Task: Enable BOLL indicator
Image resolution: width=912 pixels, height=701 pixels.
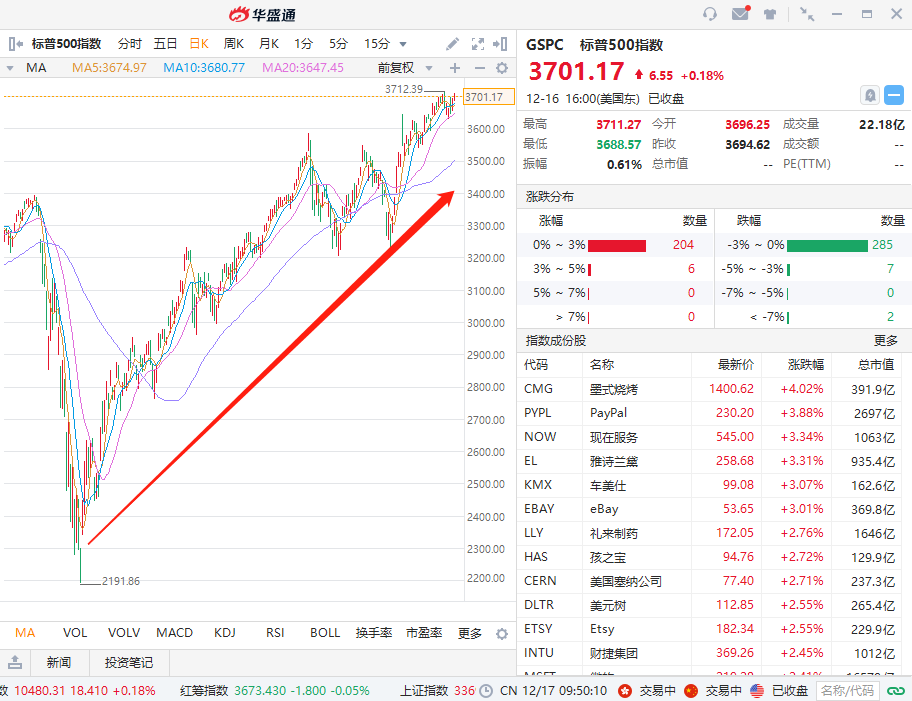Action: pyautogui.click(x=325, y=633)
